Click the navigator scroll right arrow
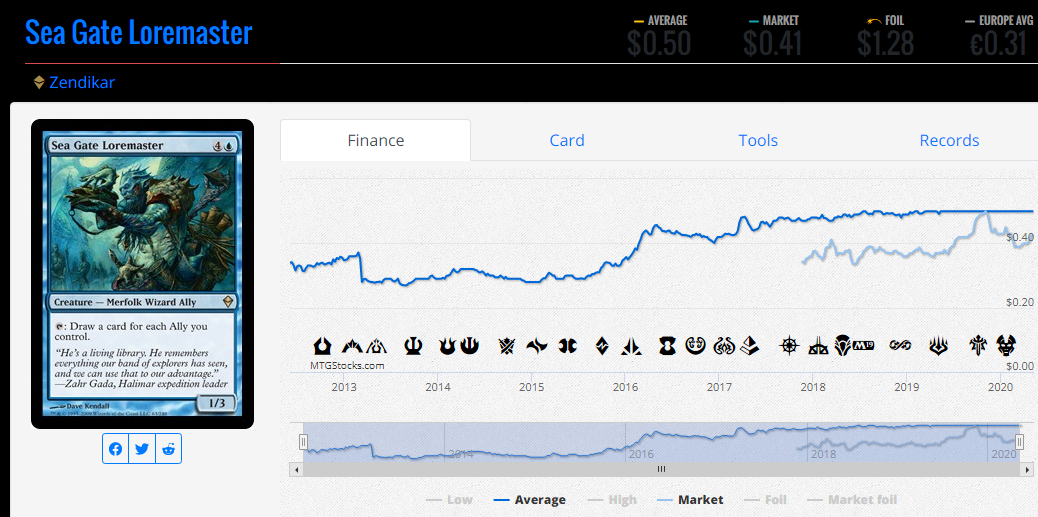 1027,469
